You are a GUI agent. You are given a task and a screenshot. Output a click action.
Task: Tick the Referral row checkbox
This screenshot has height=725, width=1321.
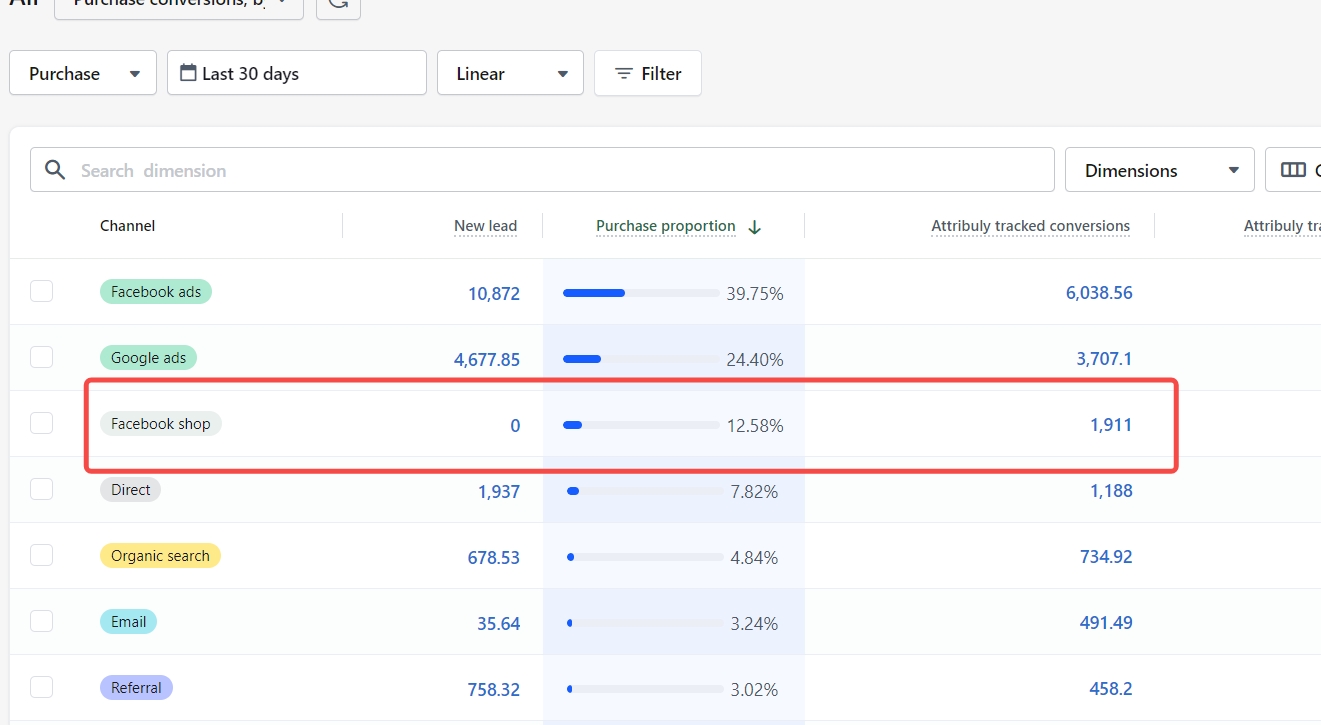click(x=41, y=687)
